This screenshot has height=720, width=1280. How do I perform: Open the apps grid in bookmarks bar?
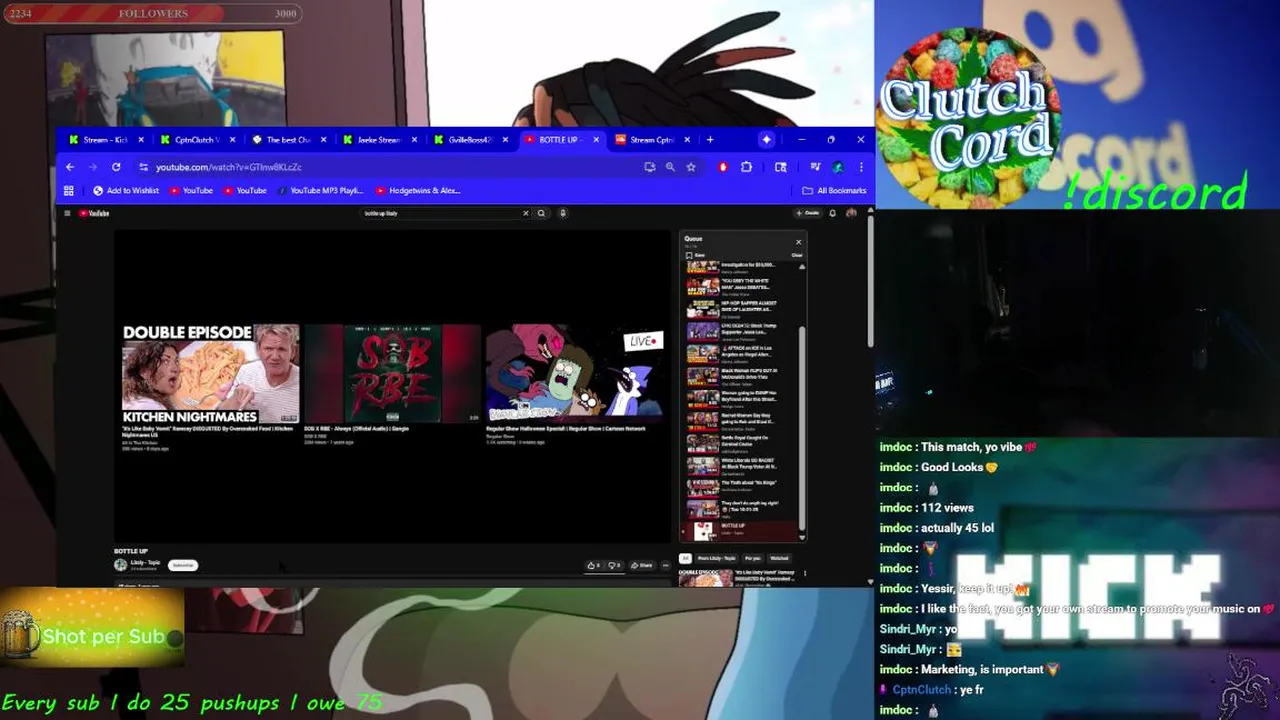[x=69, y=190]
